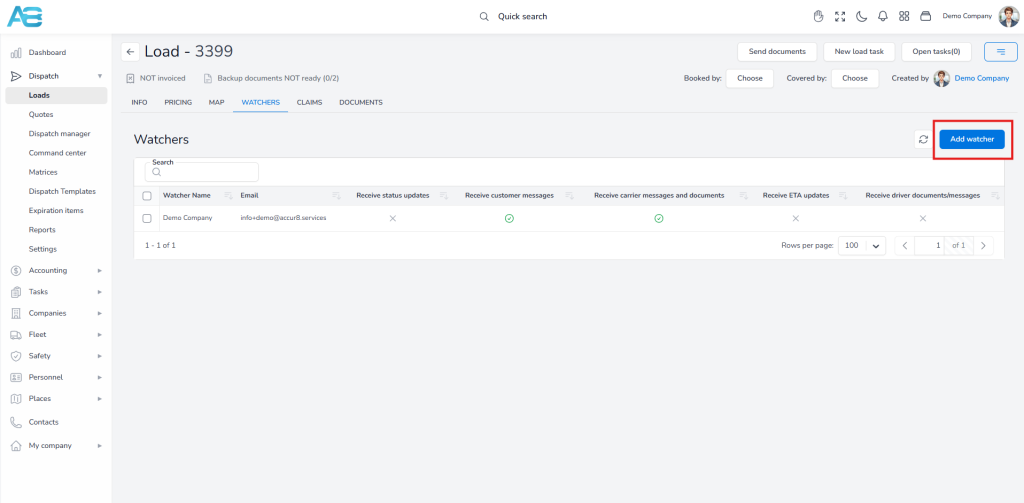Toggle customer messages check for Demo Company
Viewport: 1024px width, 503px height.
(x=509, y=218)
